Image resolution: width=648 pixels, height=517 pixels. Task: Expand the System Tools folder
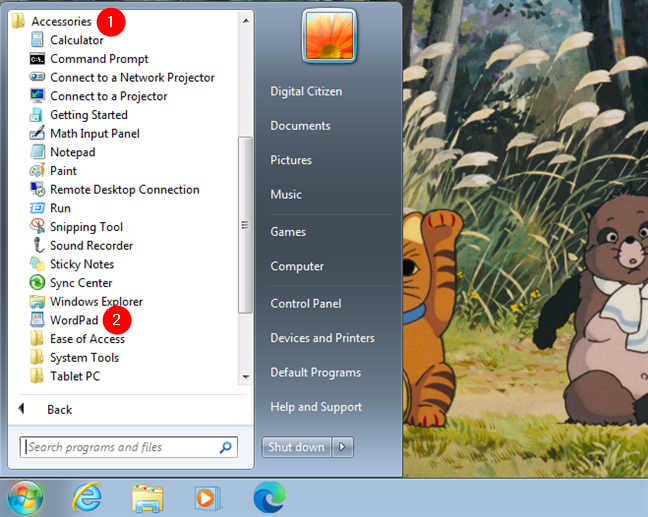point(75,357)
